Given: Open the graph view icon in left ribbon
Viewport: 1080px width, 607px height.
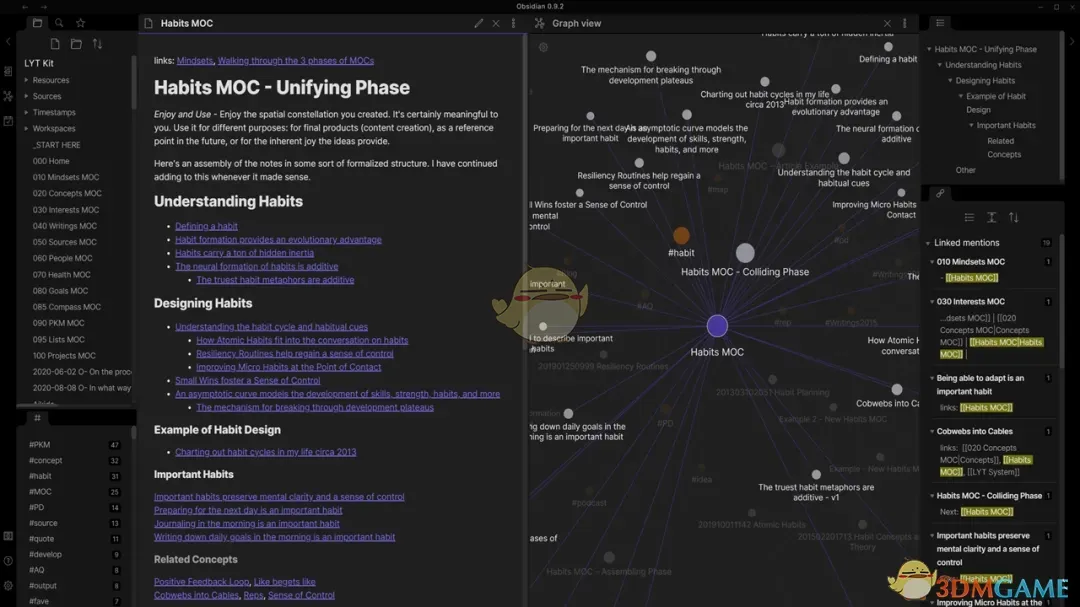Looking at the screenshot, I should [x=8, y=96].
